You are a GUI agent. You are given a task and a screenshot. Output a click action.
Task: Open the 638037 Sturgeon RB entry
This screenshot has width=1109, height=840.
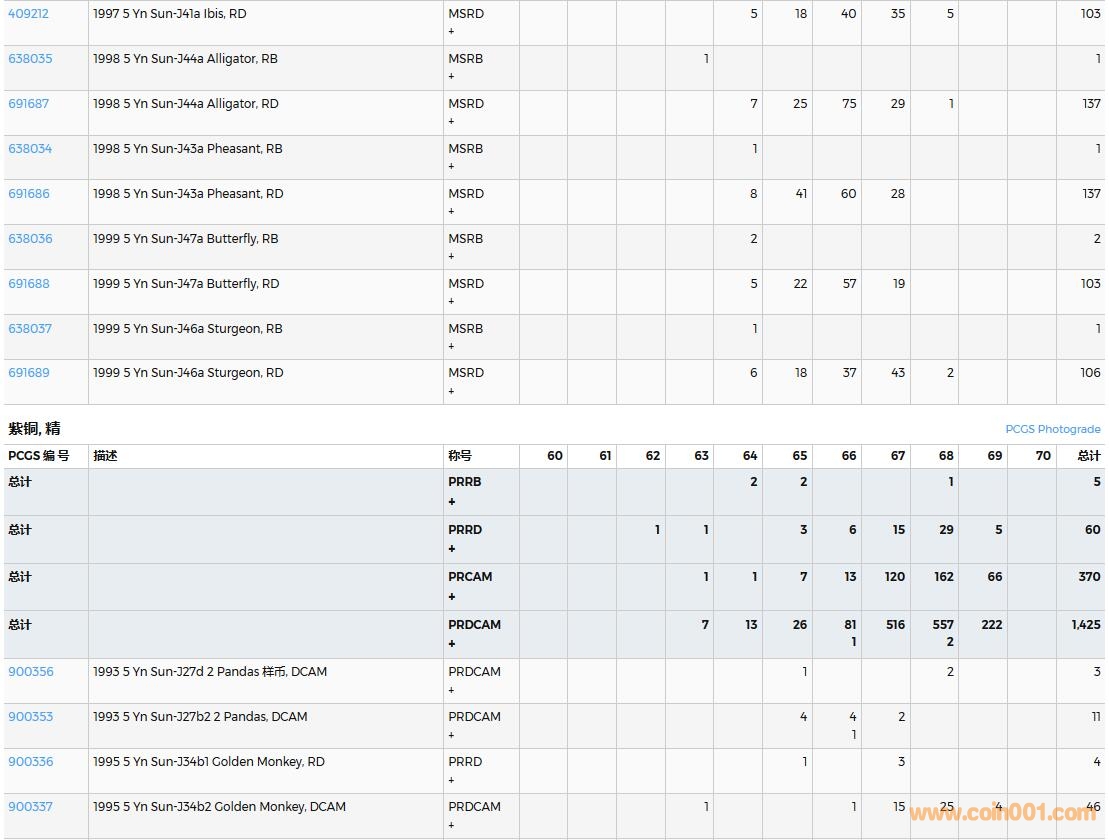point(30,329)
